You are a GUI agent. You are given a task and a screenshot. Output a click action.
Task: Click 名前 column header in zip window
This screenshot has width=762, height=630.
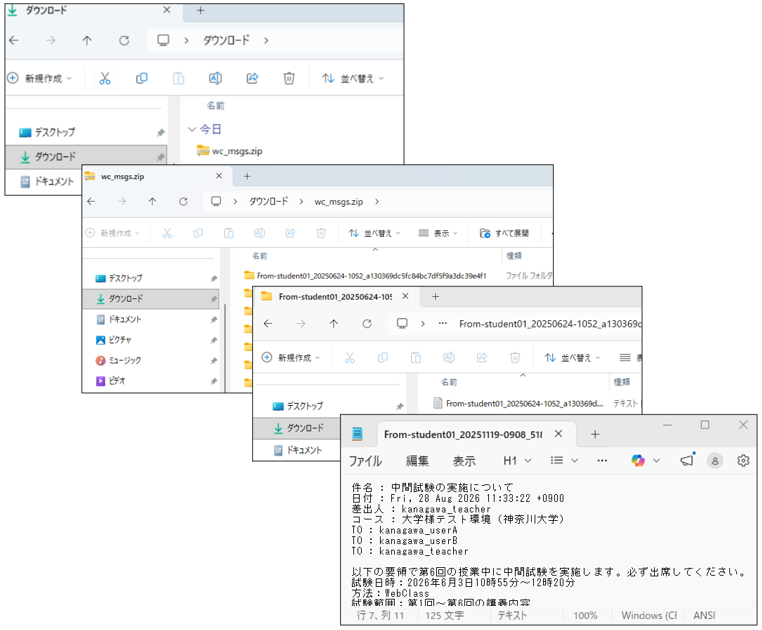pos(260,256)
